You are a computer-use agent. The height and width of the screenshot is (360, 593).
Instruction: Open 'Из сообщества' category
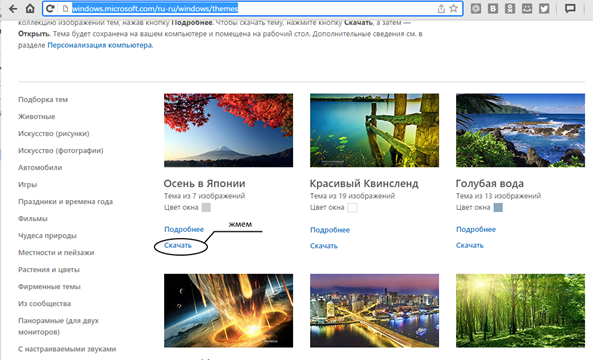[44, 304]
